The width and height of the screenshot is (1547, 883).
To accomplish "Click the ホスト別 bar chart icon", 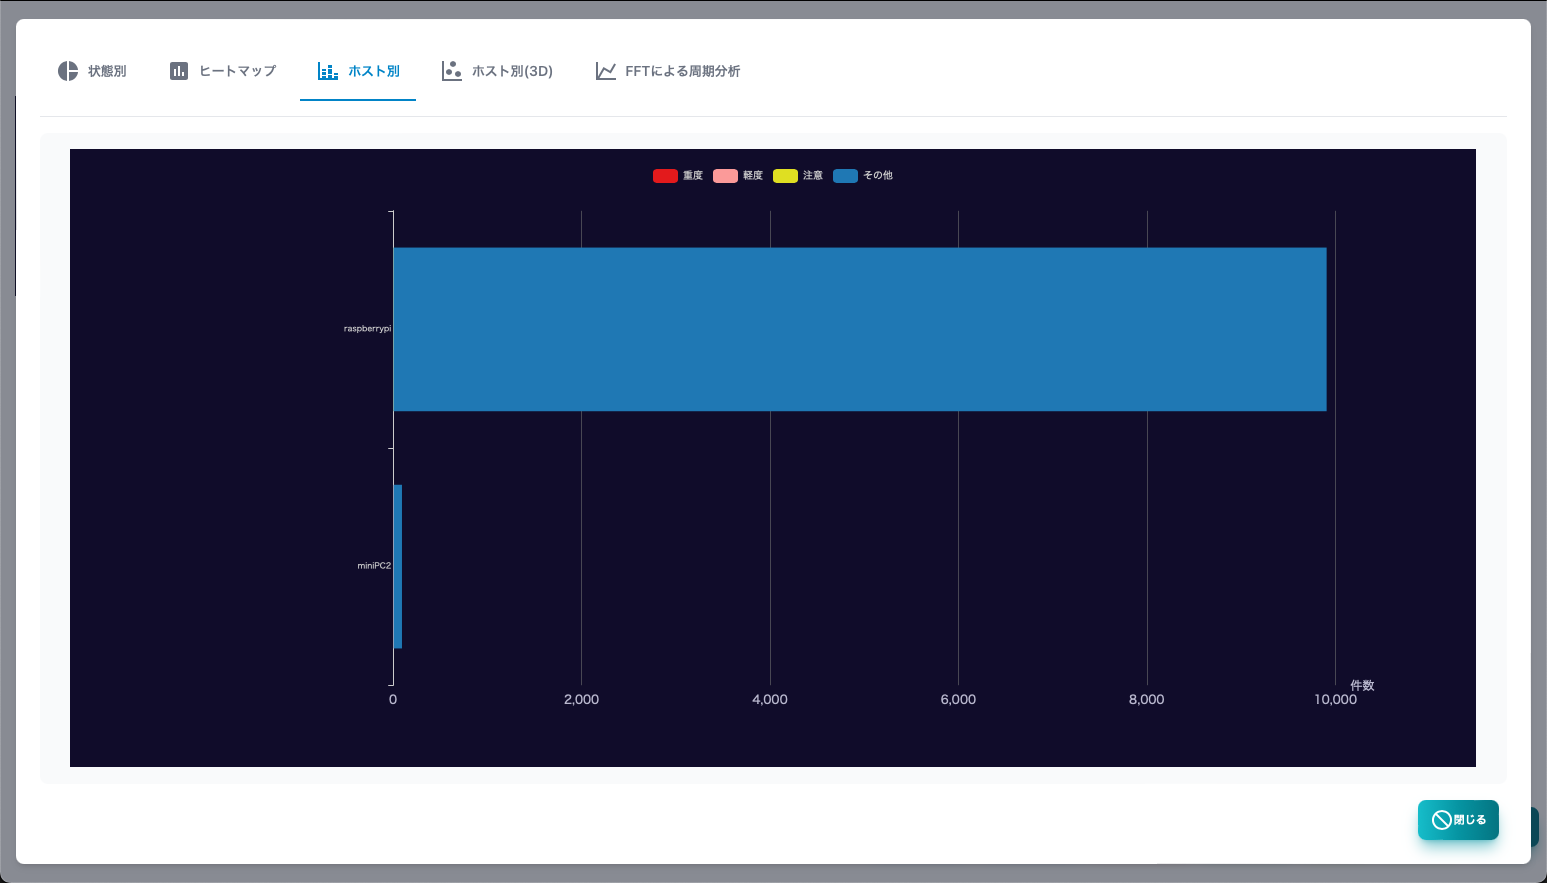I will click(328, 71).
